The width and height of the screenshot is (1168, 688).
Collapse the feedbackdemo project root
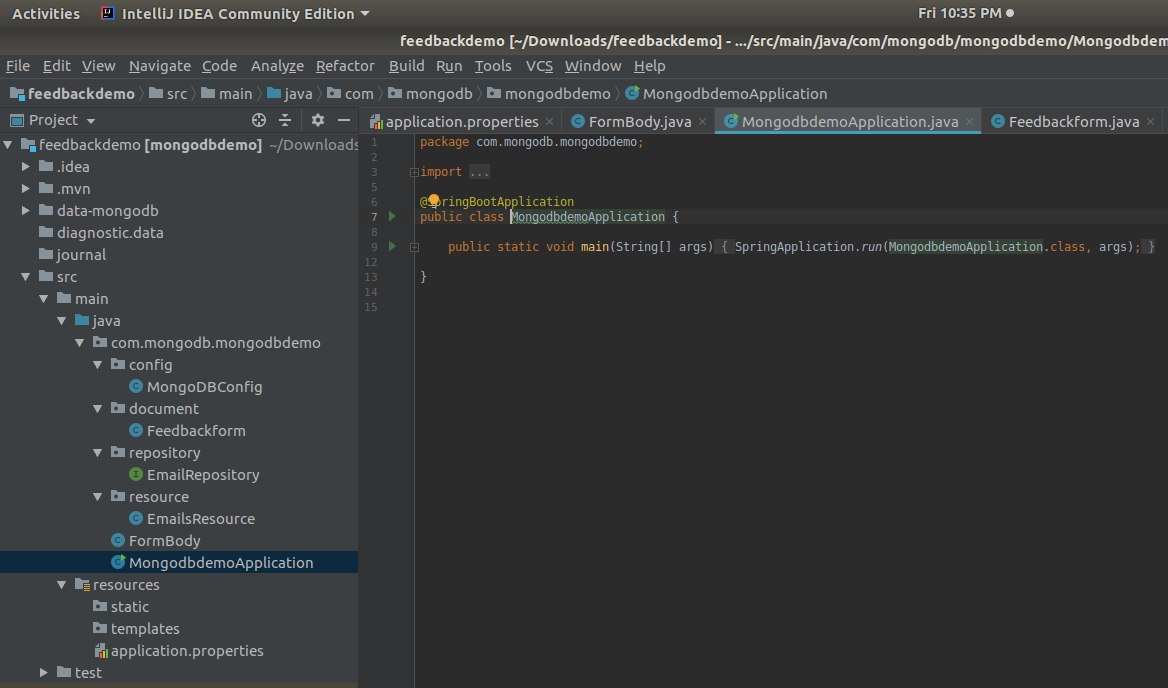tap(8, 144)
